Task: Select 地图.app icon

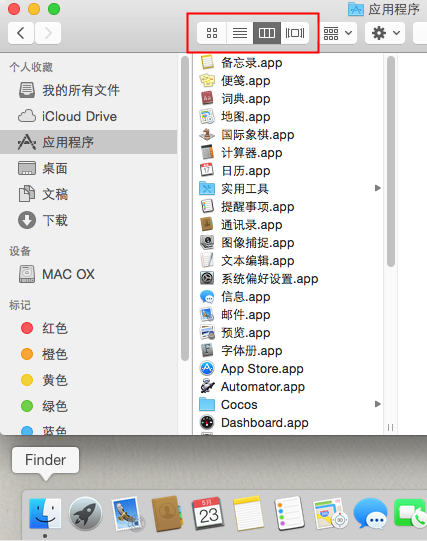Action: pyautogui.click(x=207, y=117)
